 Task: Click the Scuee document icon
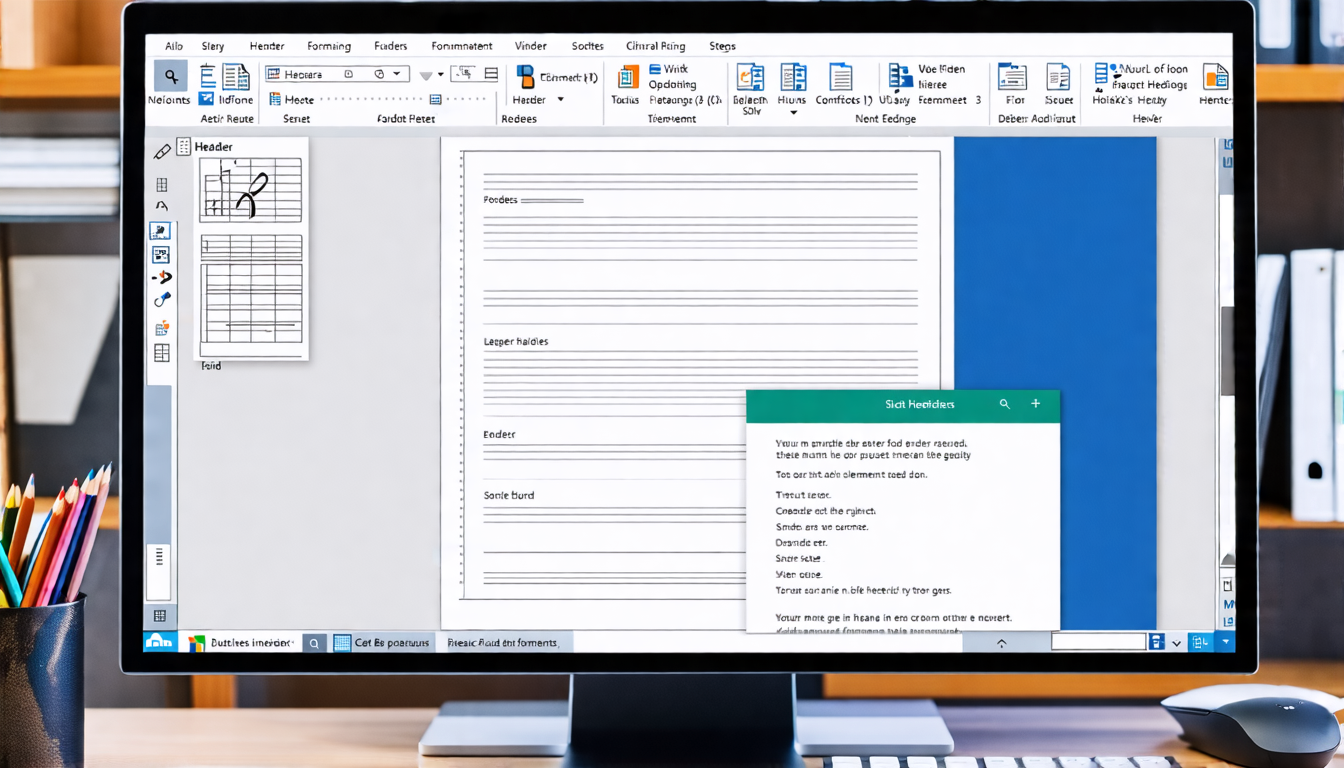click(x=1058, y=77)
